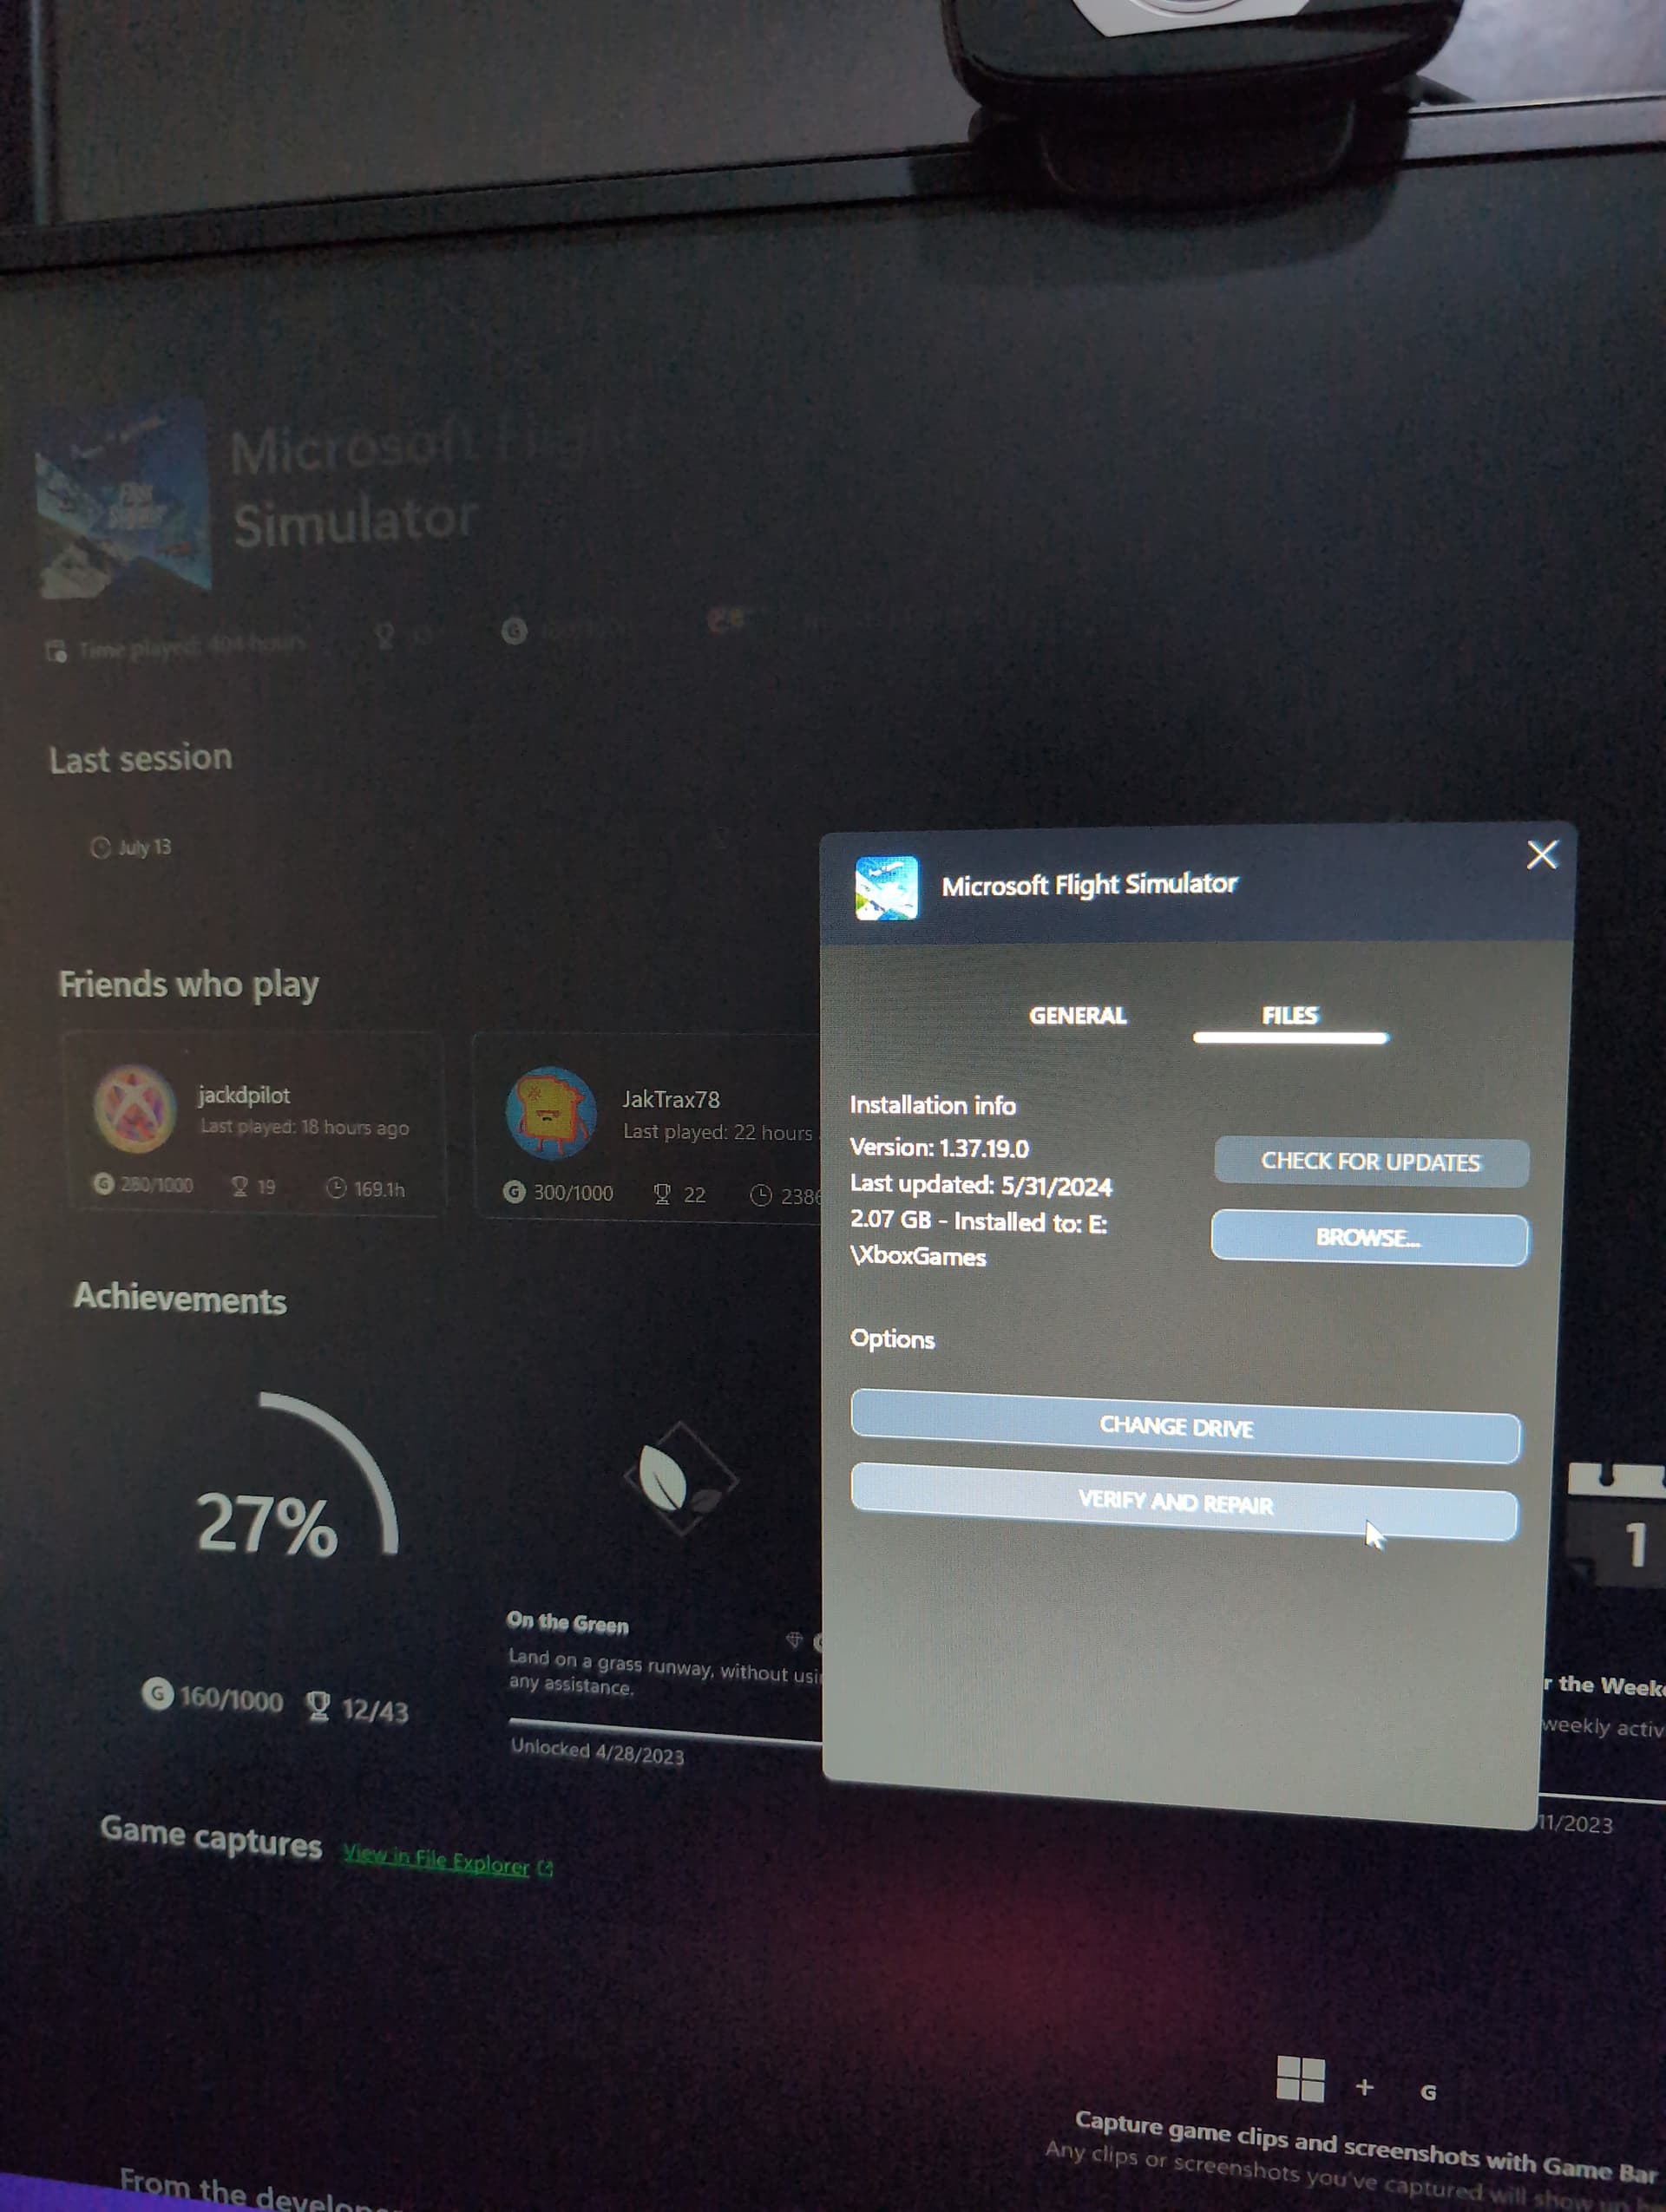
Task: Click the Microsoft Flight Simulator cover art
Action: coord(124,500)
